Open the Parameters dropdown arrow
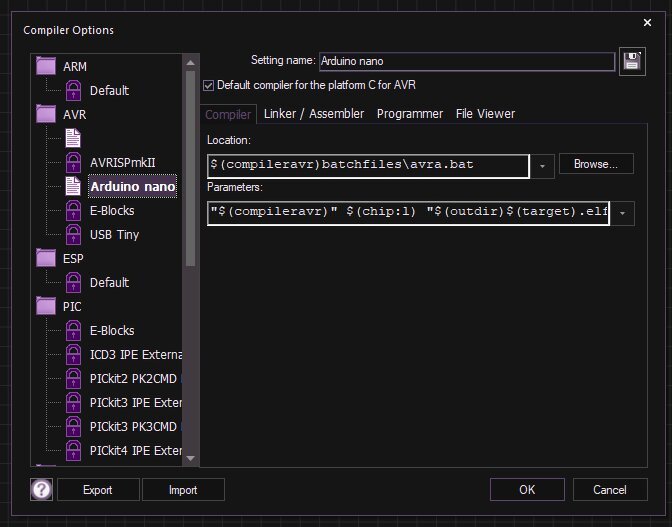The height and width of the screenshot is (527, 672). [x=622, y=213]
